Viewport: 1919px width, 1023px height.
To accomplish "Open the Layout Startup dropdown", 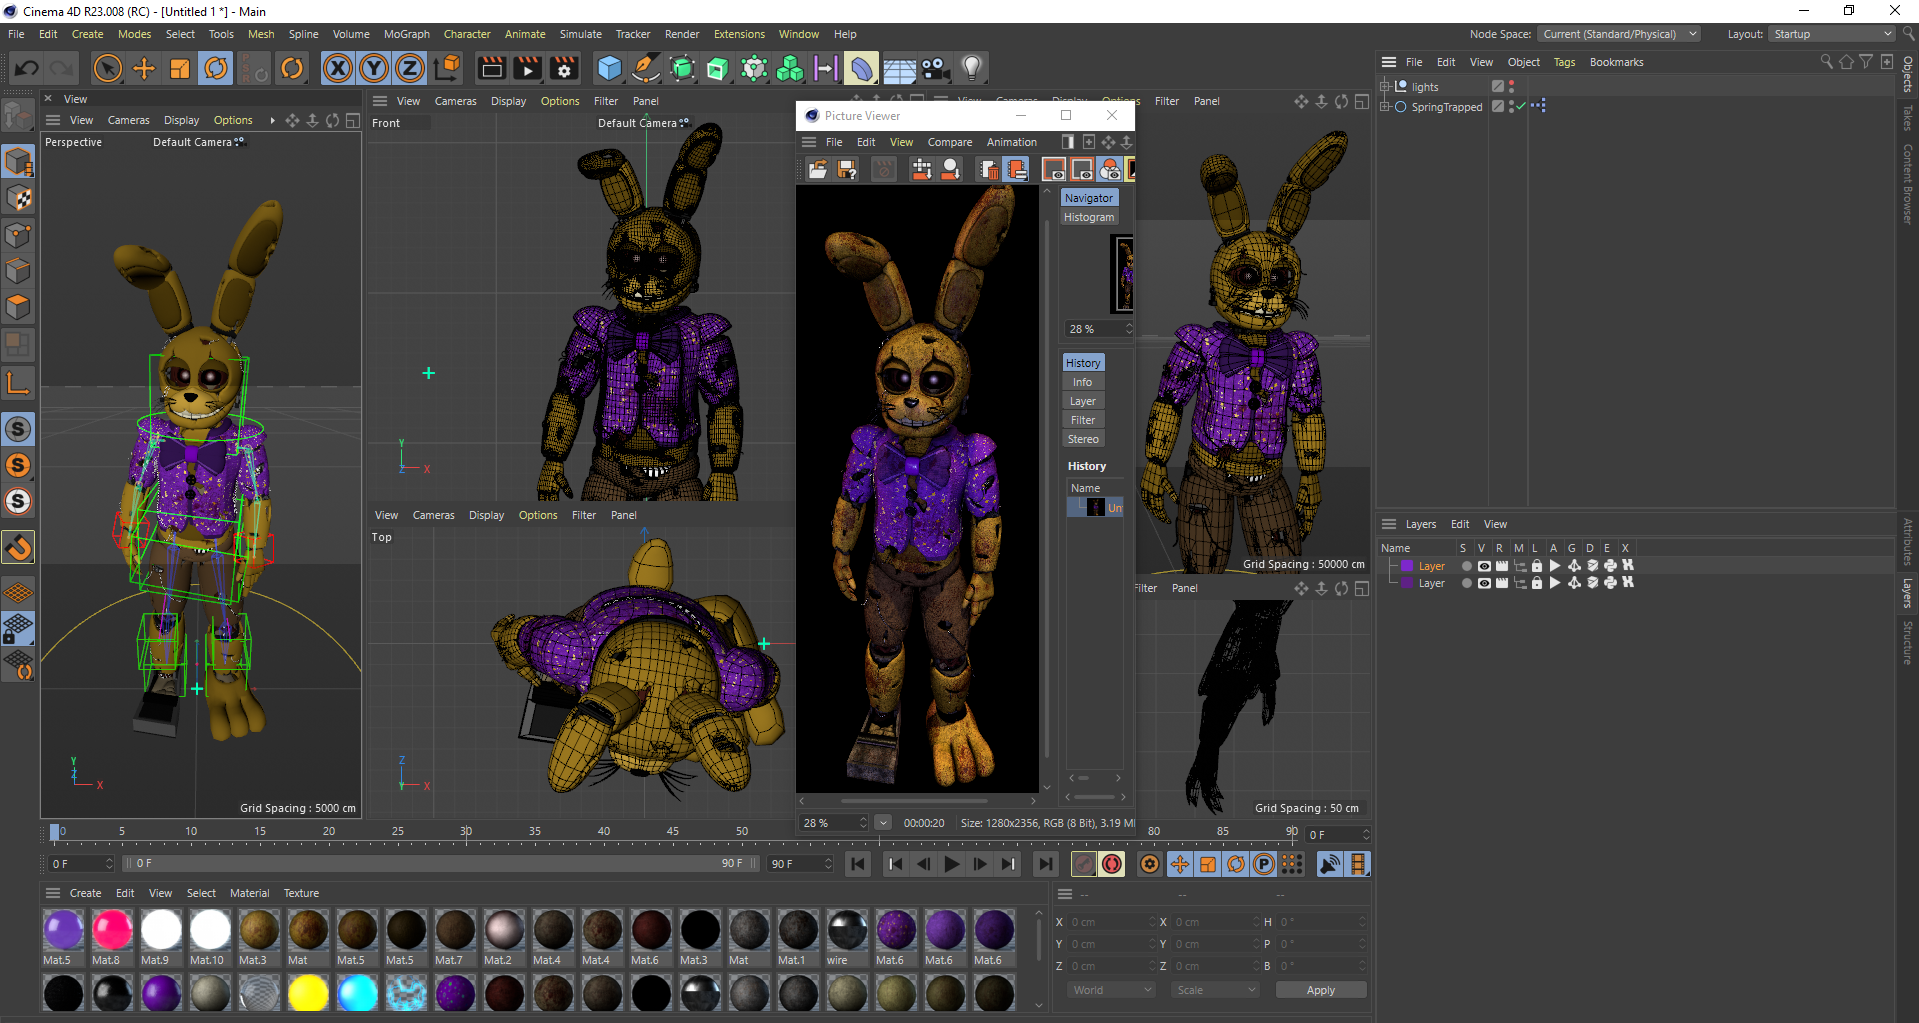I will point(1832,34).
